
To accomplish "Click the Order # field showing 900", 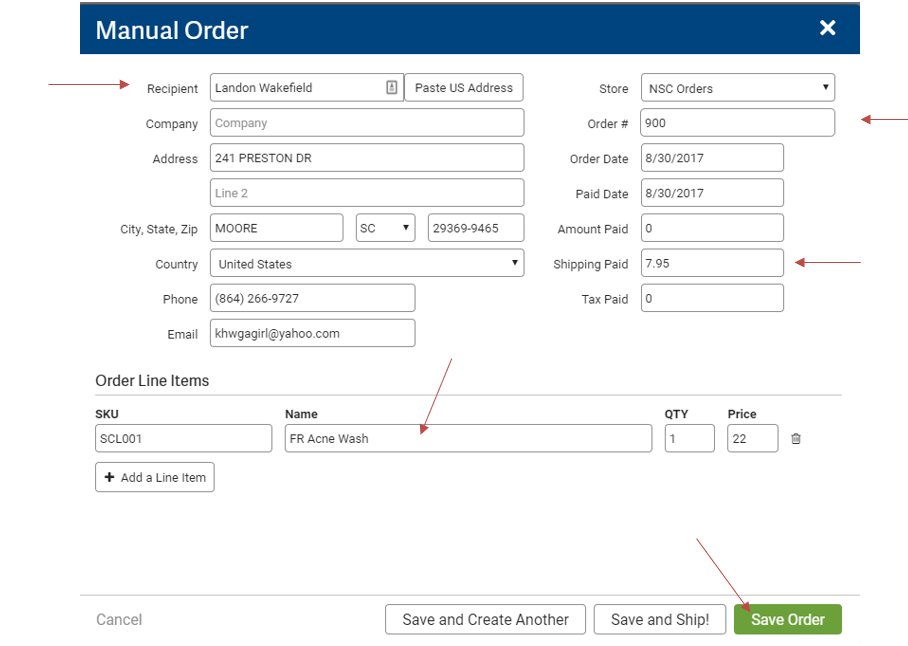I will click(738, 123).
